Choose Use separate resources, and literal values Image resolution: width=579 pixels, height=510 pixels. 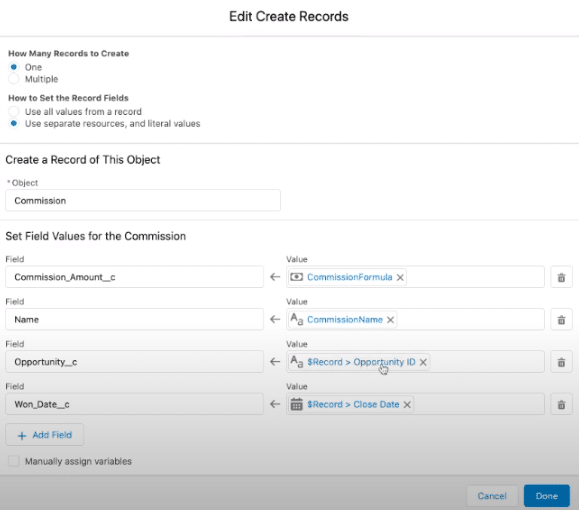(14, 123)
